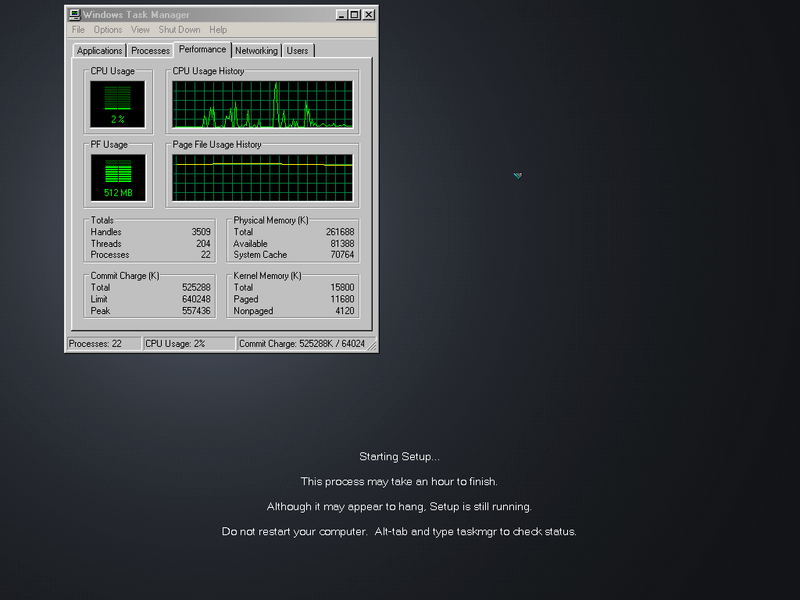Select the Networking tab
This screenshot has height=600, width=800.
coord(256,51)
